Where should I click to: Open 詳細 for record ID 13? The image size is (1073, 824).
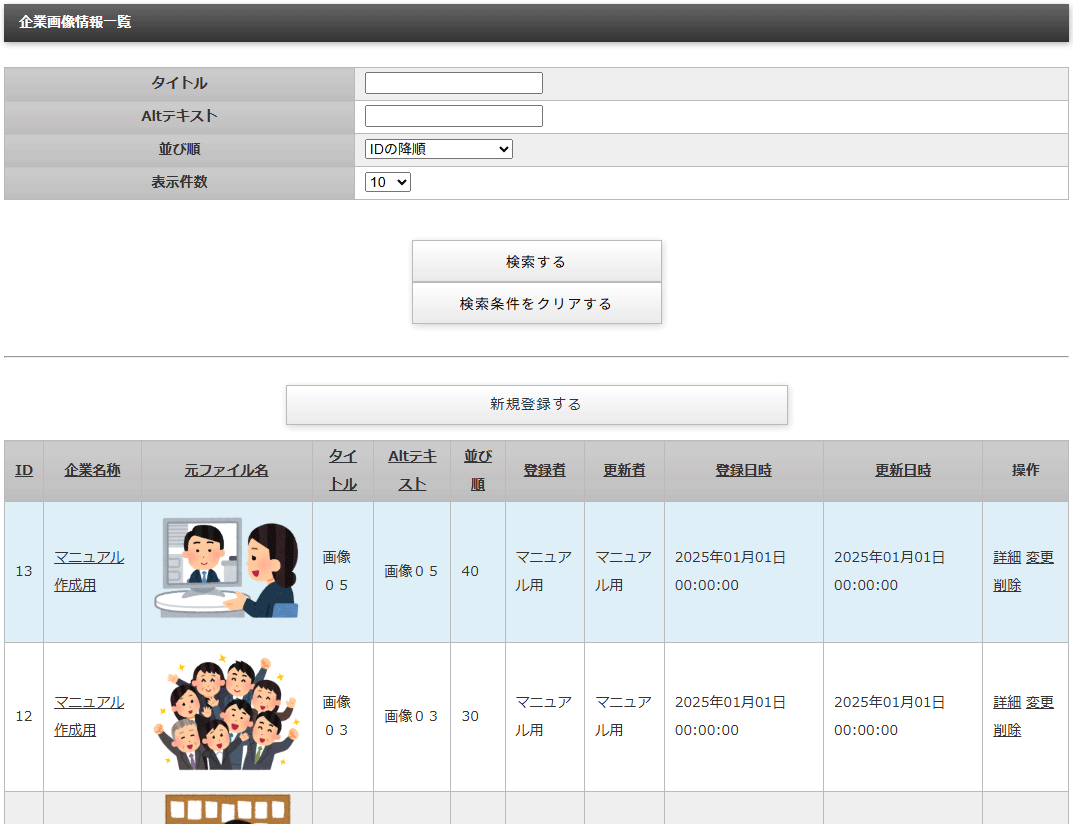click(x=1004, y=557)
